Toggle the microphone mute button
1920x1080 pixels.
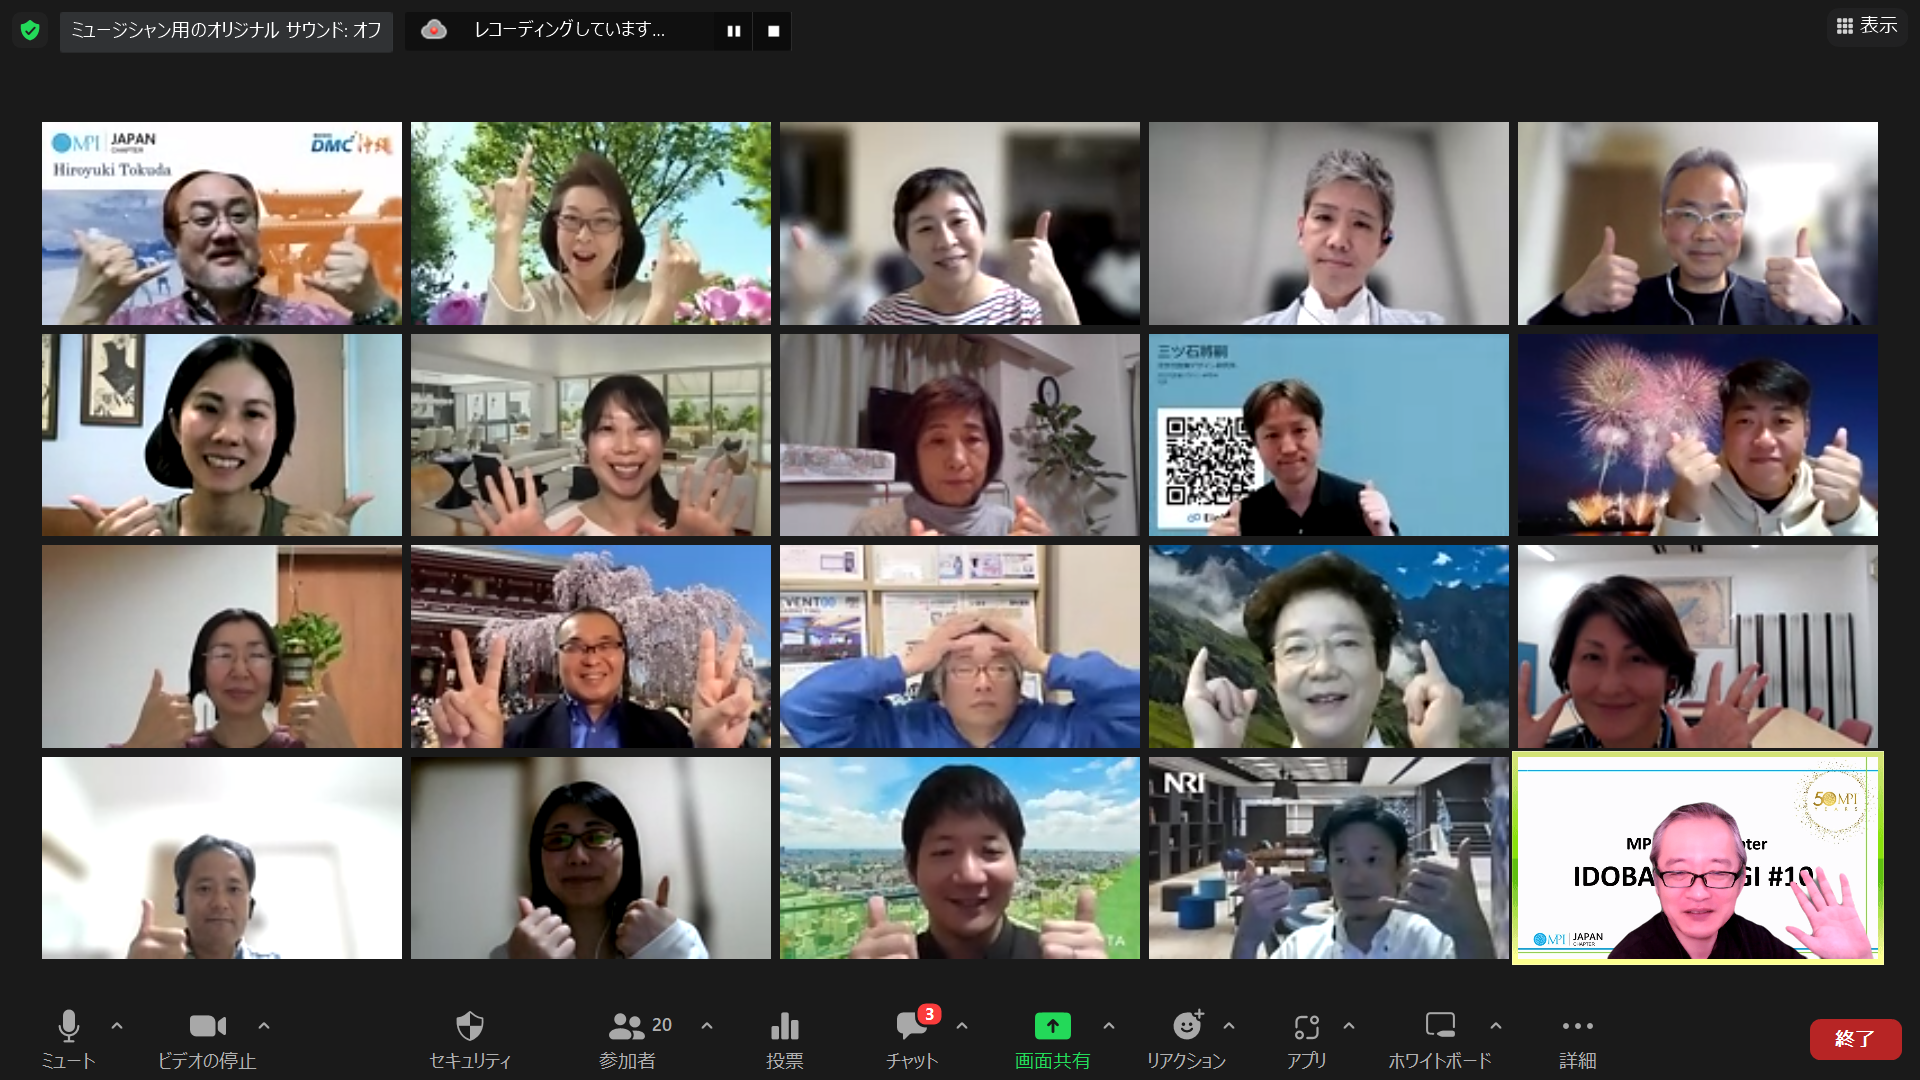click(68, 1027)
